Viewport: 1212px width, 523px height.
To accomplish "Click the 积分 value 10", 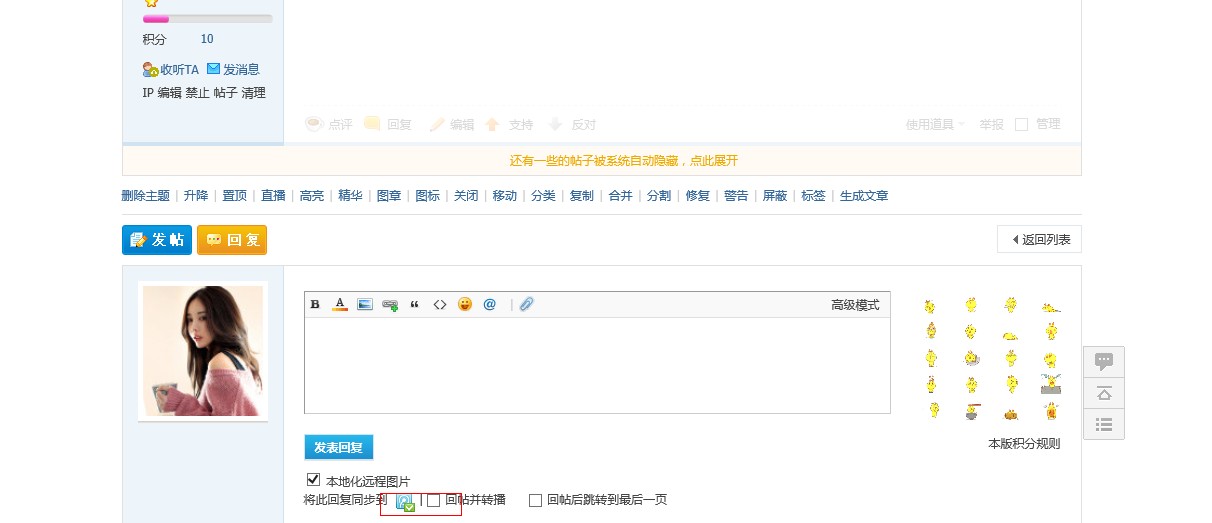I will click(207, 39).
